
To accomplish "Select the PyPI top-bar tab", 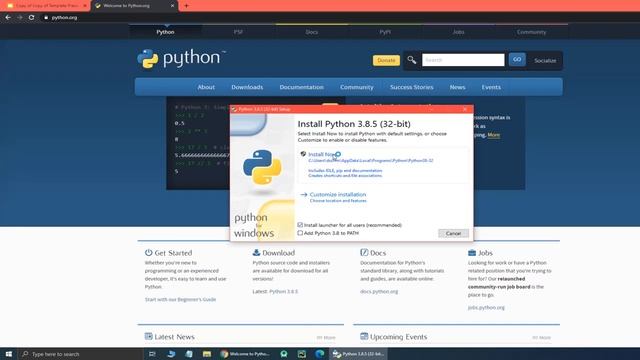I will (385, 32).
